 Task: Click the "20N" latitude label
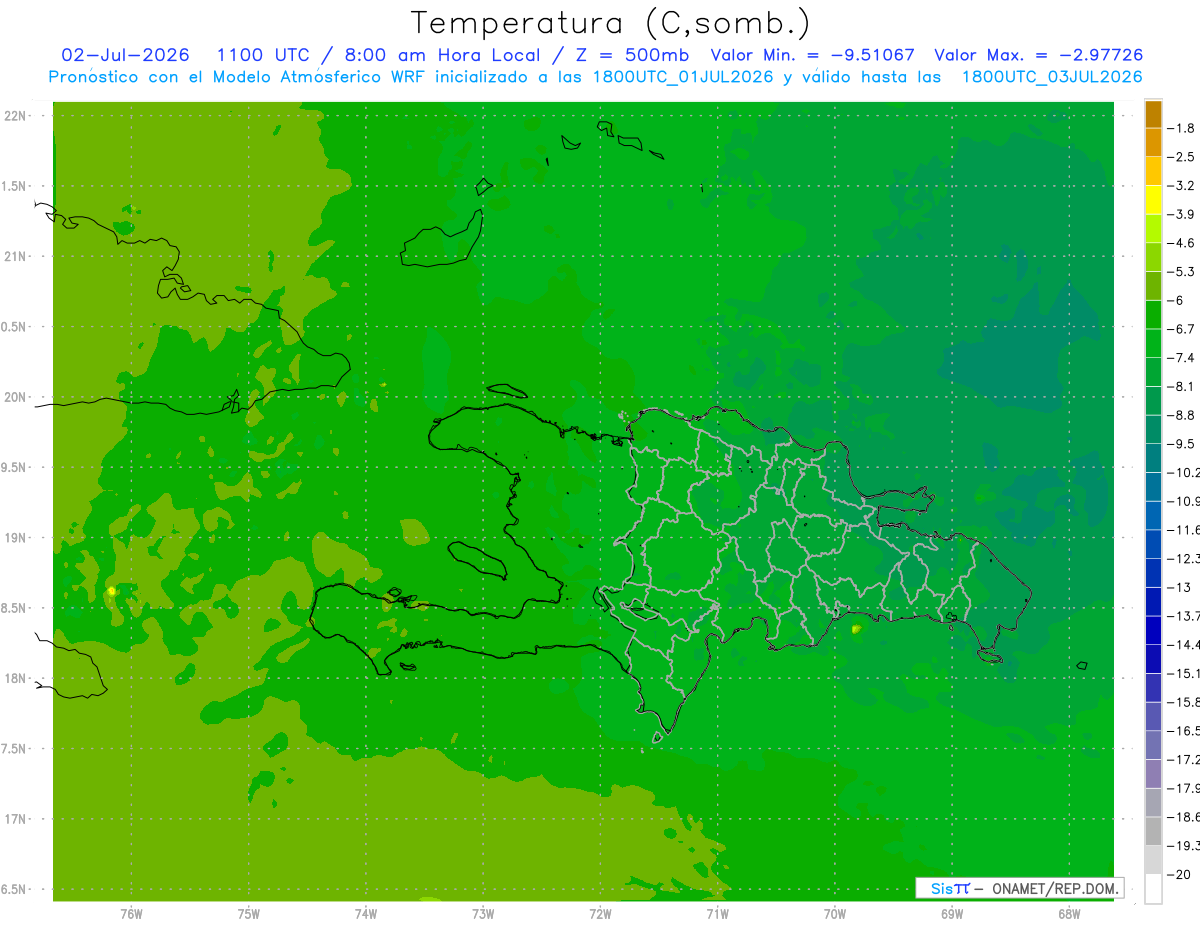pyautogui.click(x=15, y=397)
